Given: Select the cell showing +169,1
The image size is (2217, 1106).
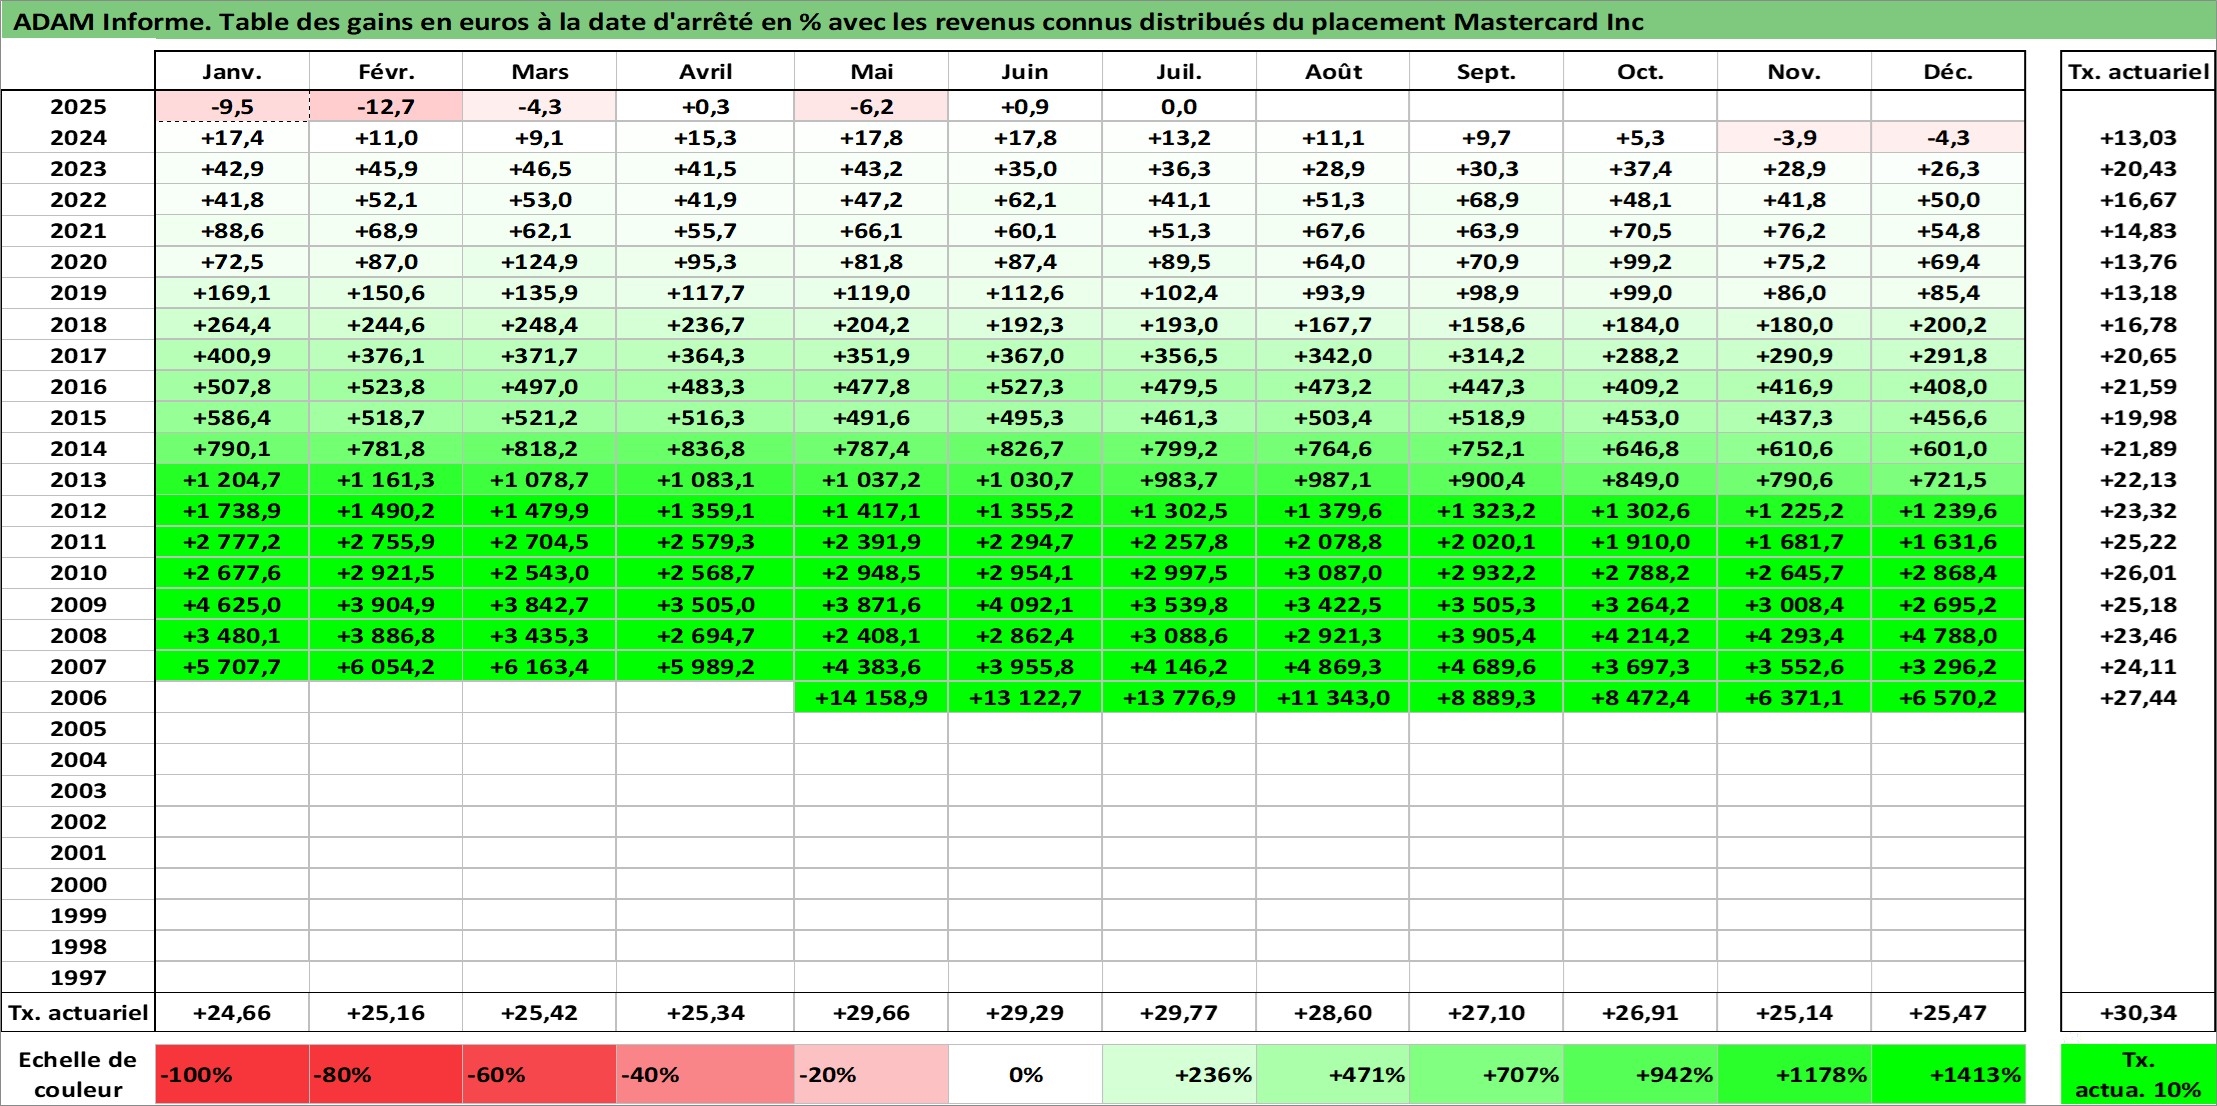Looking at the screenshot, I should 232,293.
